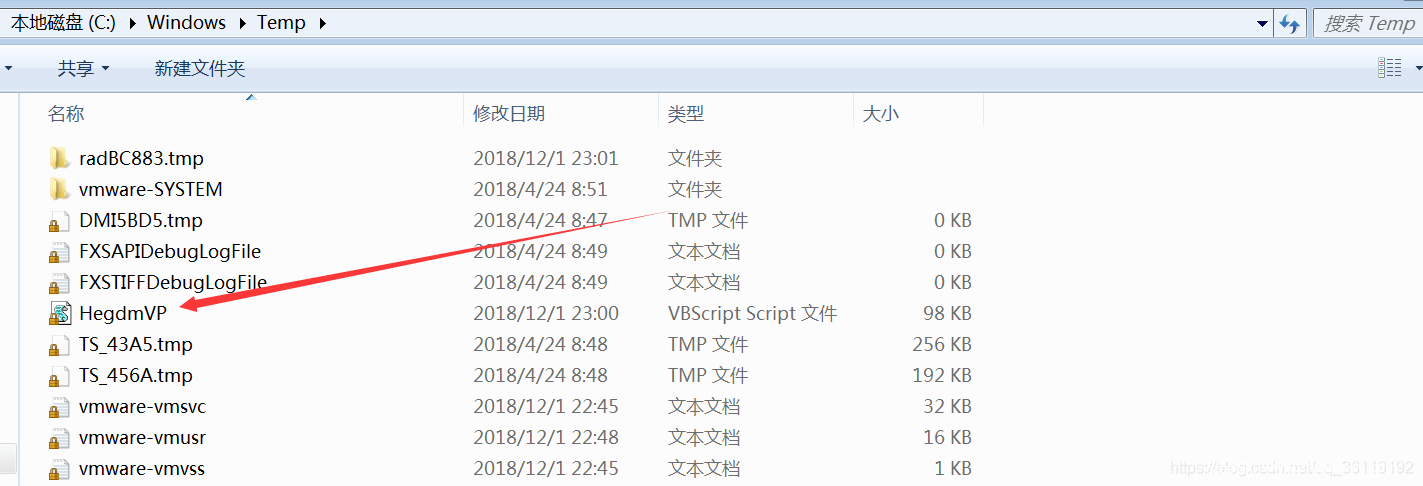Sort files by 名称 column header
Viewport: 1423px width, 486px height.
66,114
